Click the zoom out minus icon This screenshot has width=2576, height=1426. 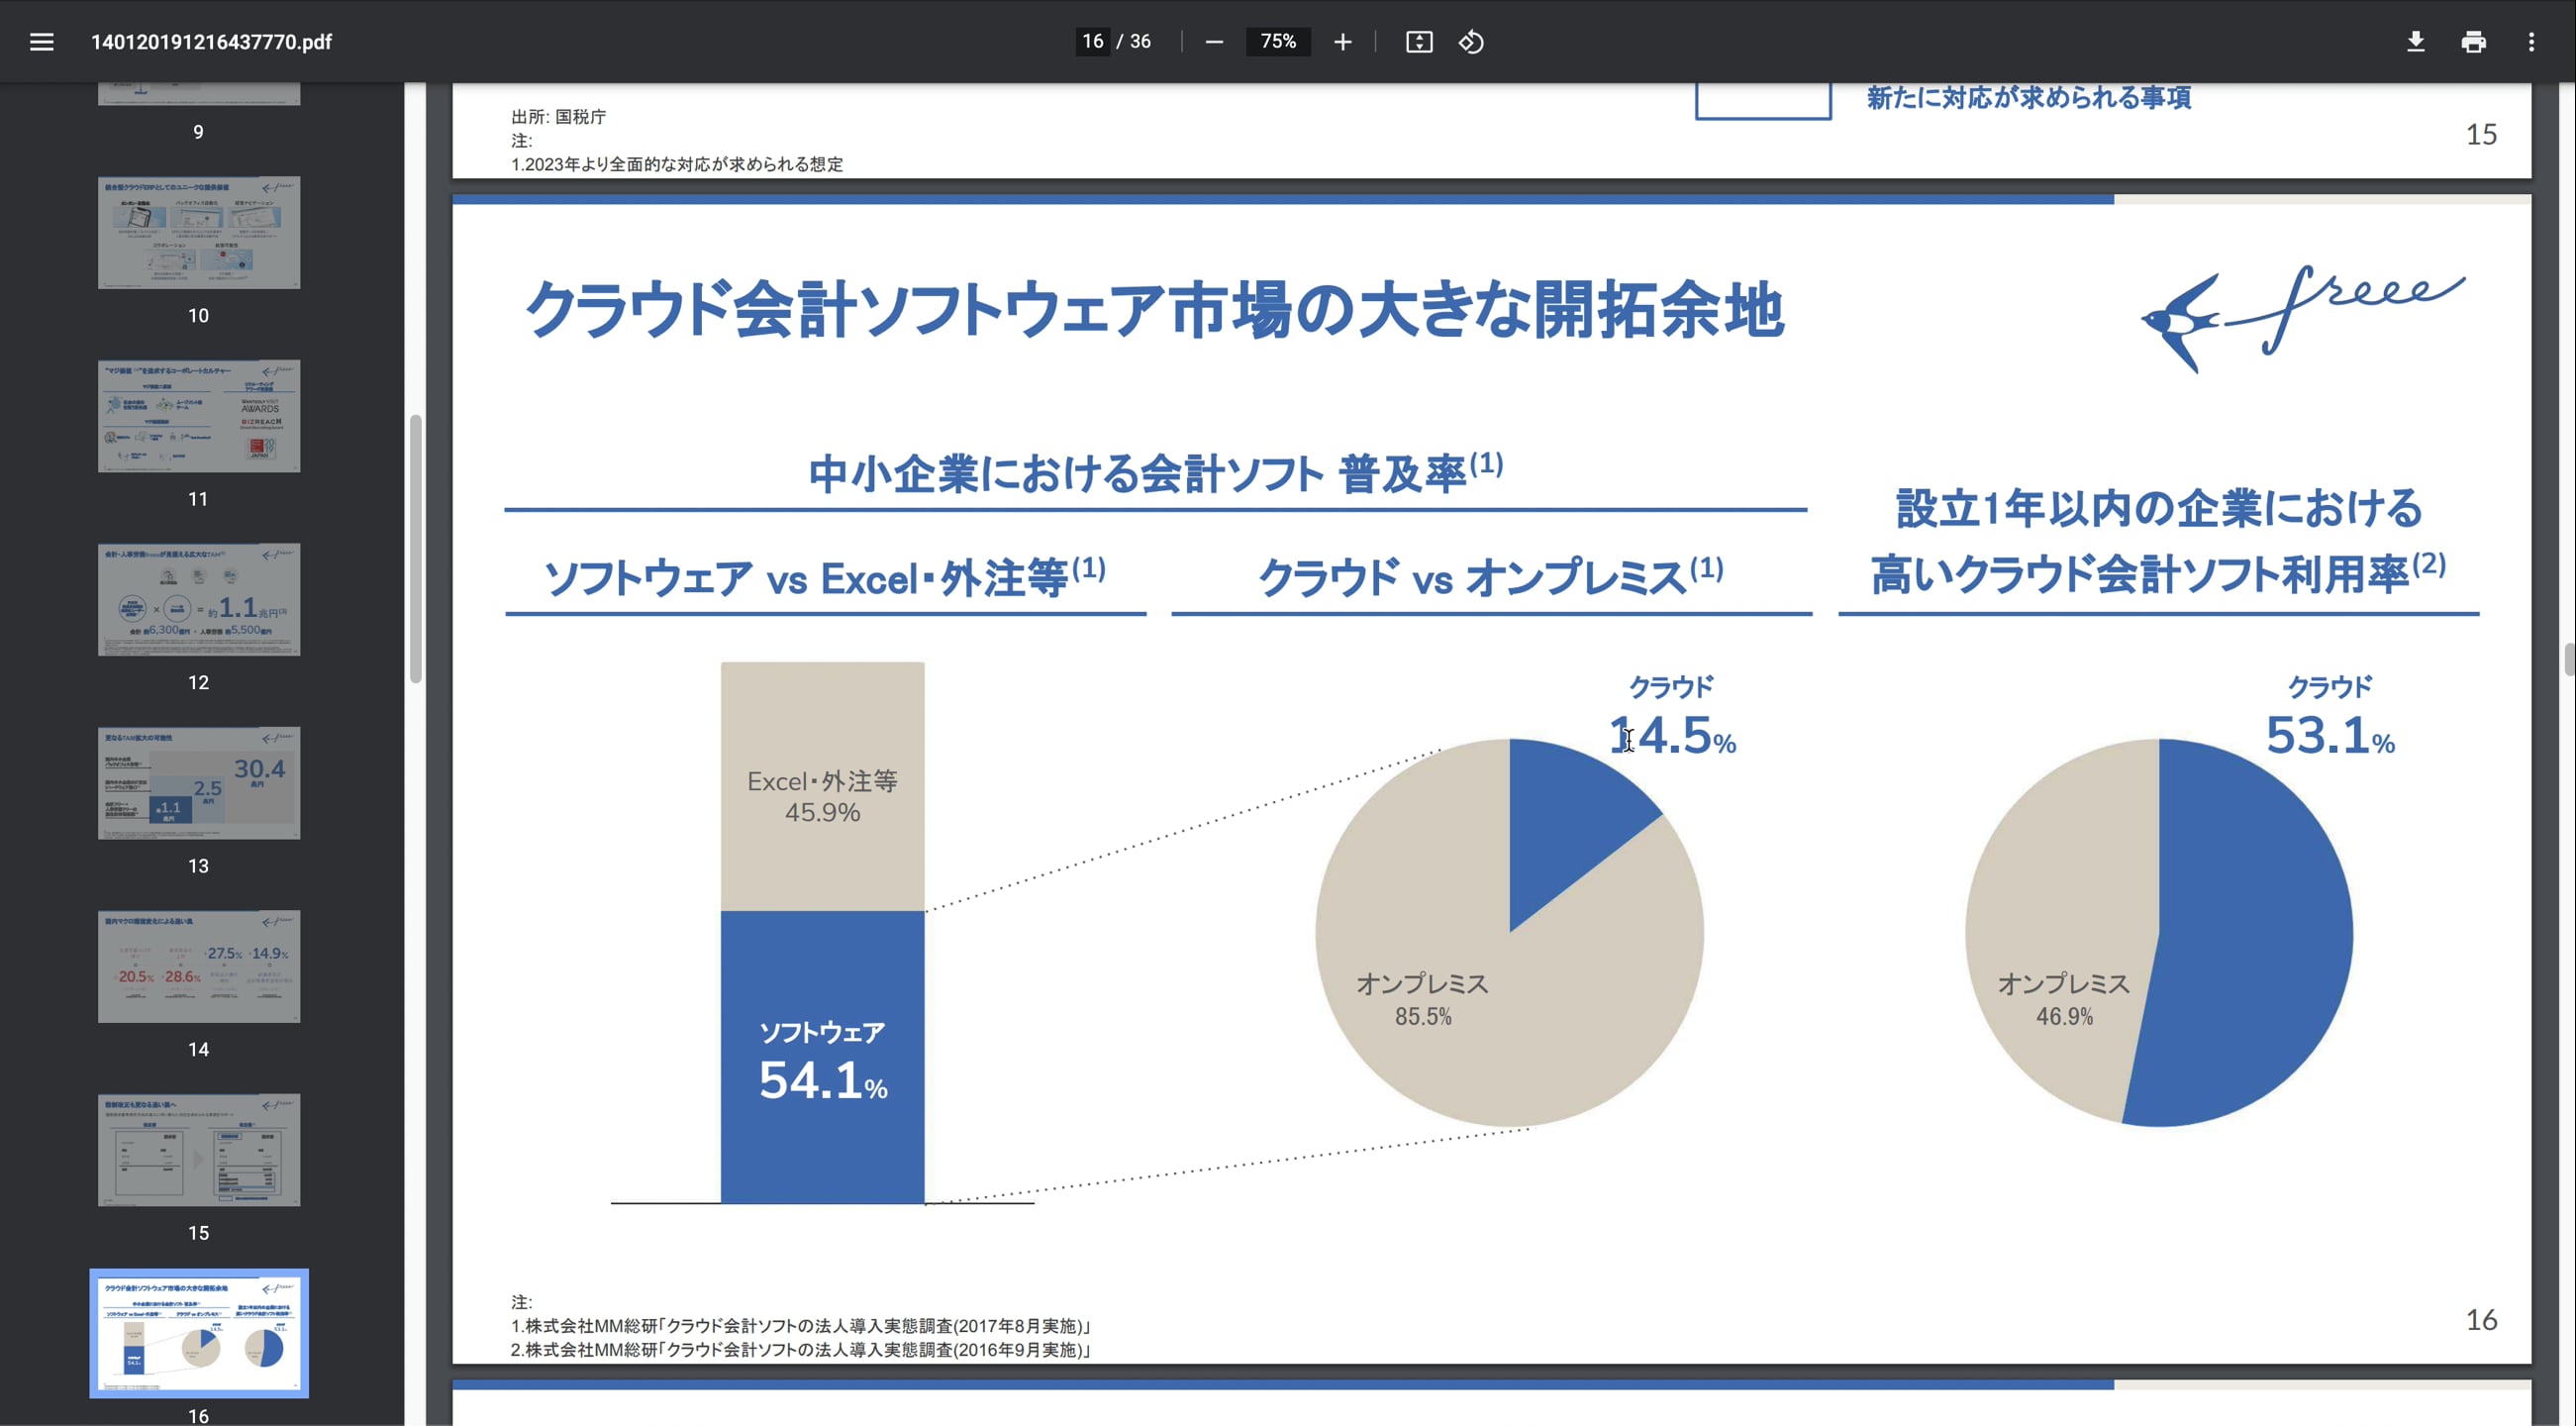point(1215,42)
